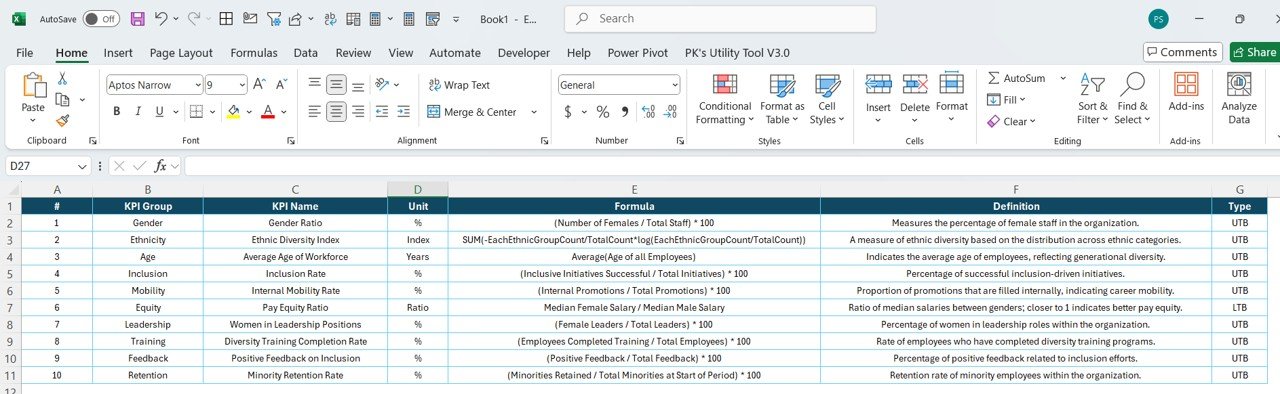Switch to the Page Layout tab

[181, 53]
